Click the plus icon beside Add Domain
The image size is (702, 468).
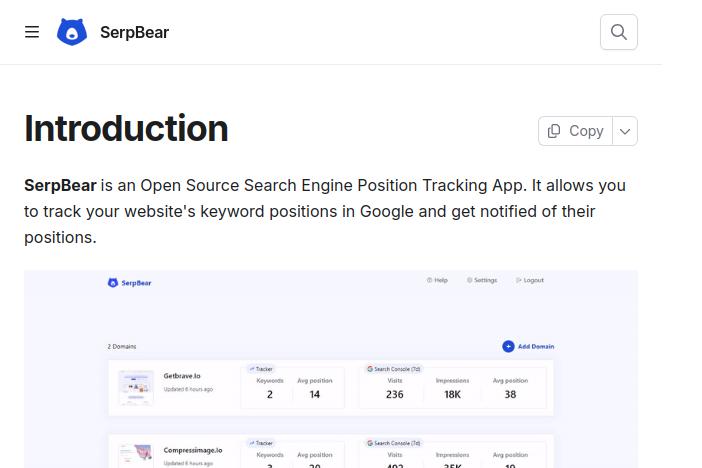(508, 347)
